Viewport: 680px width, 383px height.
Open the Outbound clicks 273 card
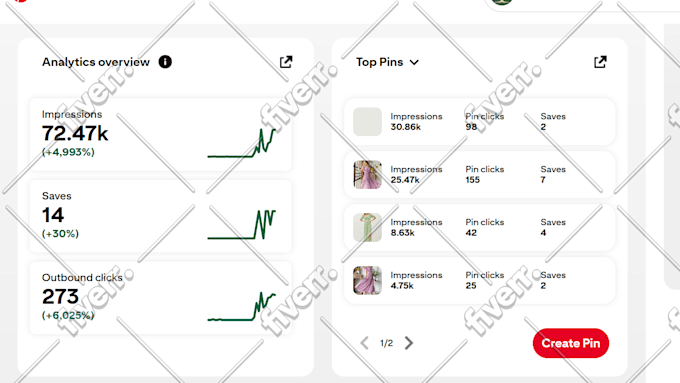click(x=160, y=298)
